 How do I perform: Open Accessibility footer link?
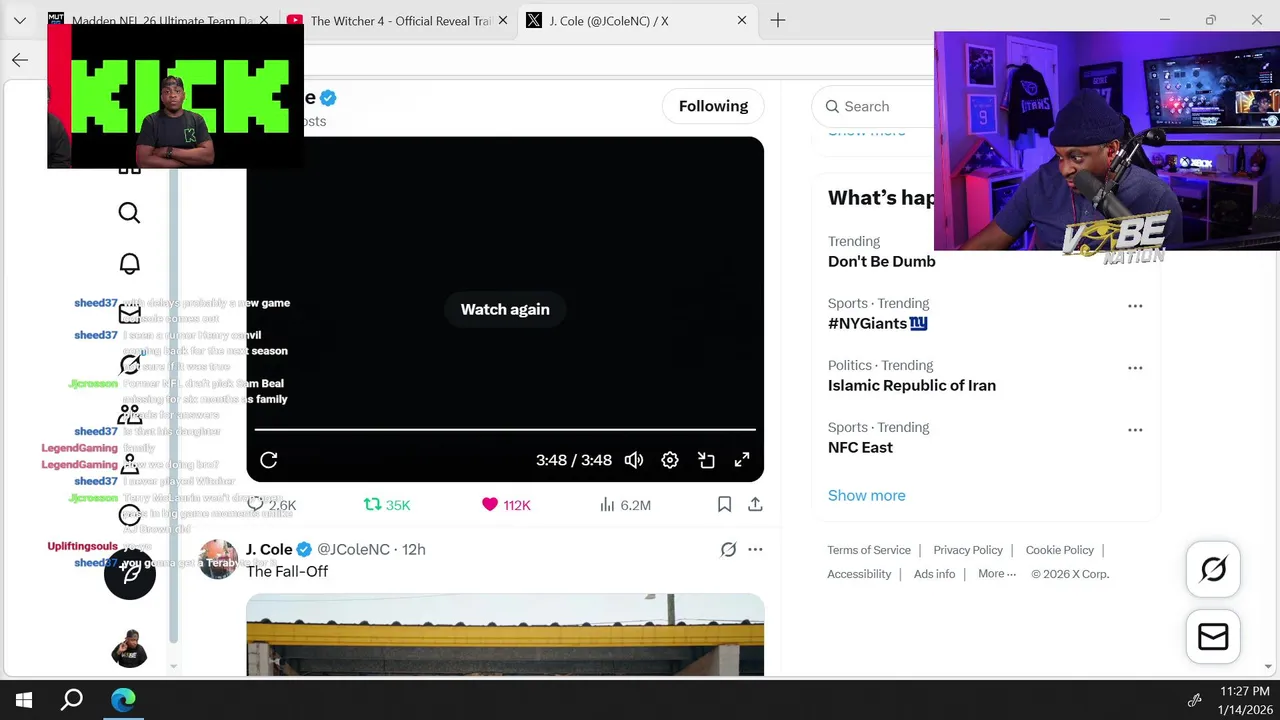[x=859, y=574]
